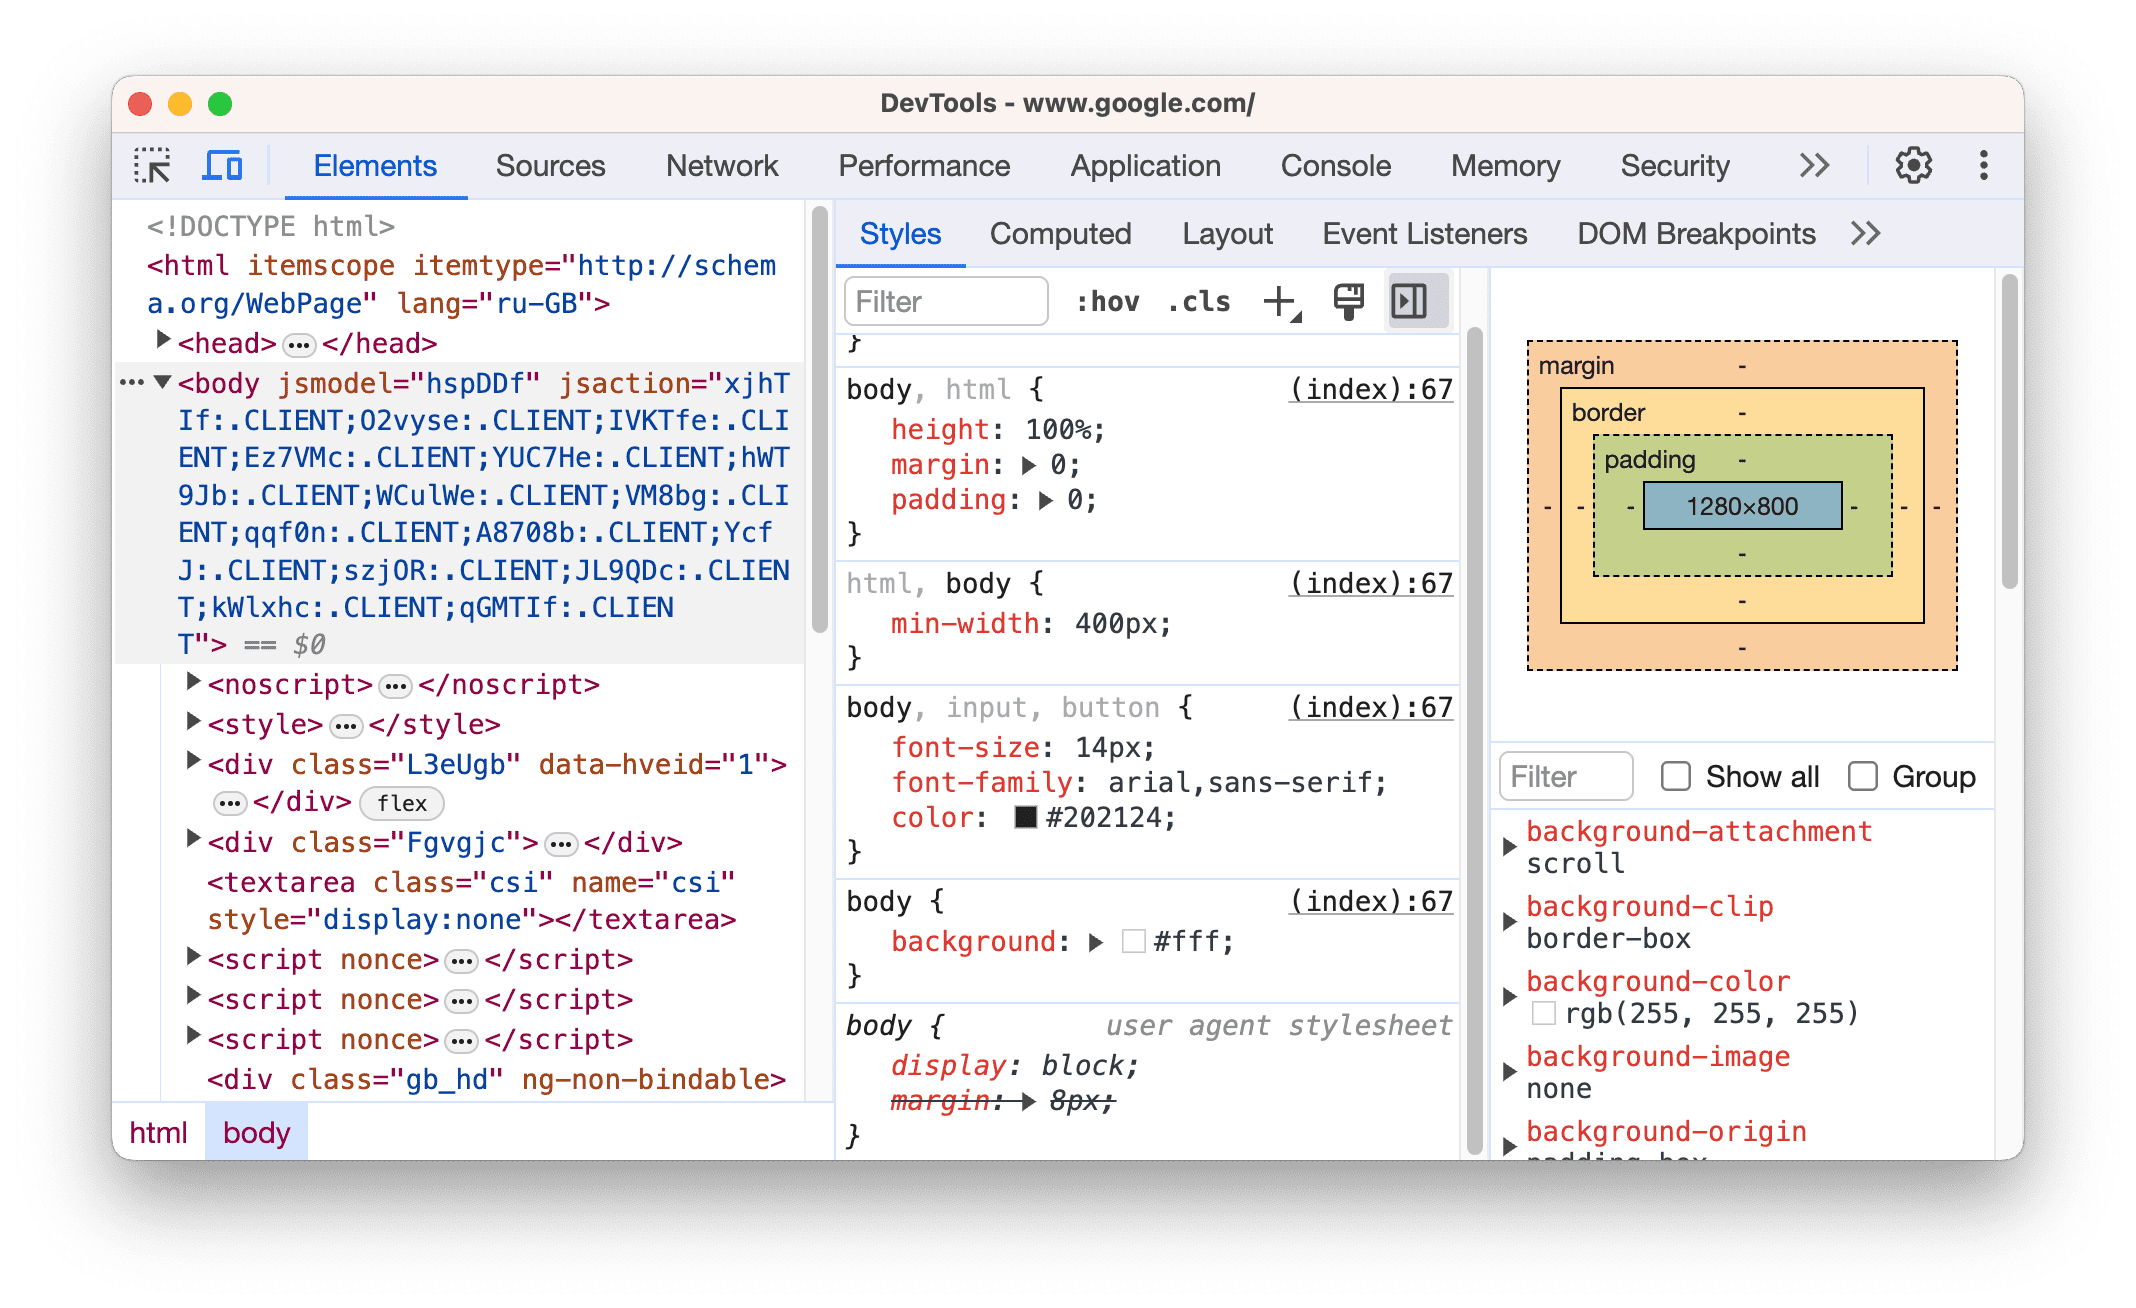Toggle the Show all computed styles checkbox

pos(1675,775)
